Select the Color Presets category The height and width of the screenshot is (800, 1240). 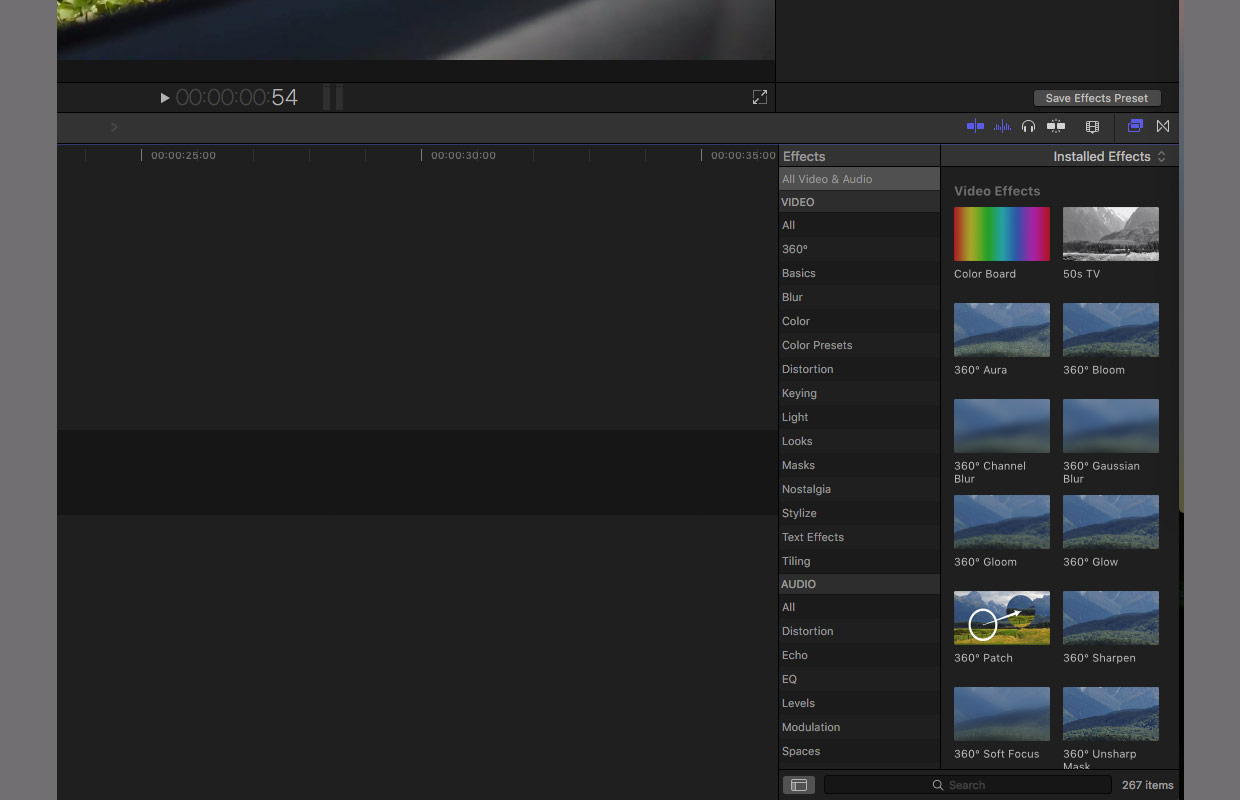click(x=817, y=345)
